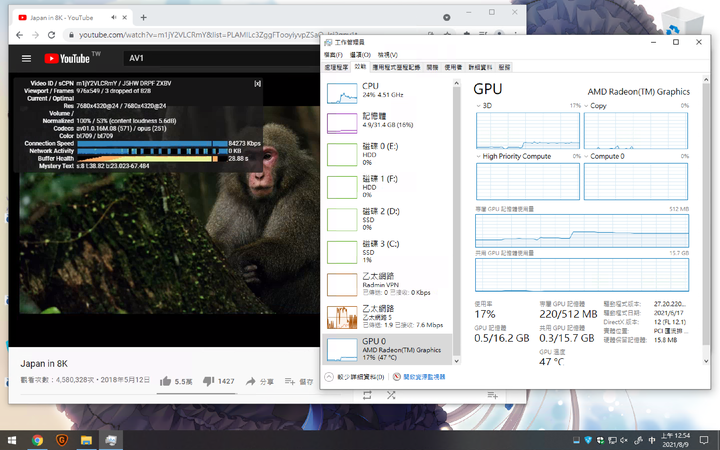Click the Chrome forward arrow
Viewport: 720px width, 450px height.
tap(35, 35)
